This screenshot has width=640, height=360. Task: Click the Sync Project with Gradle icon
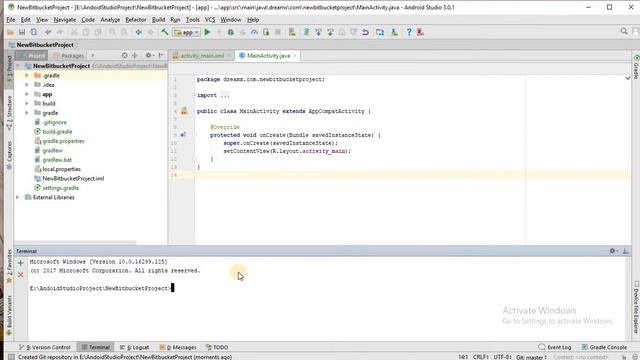306,32
